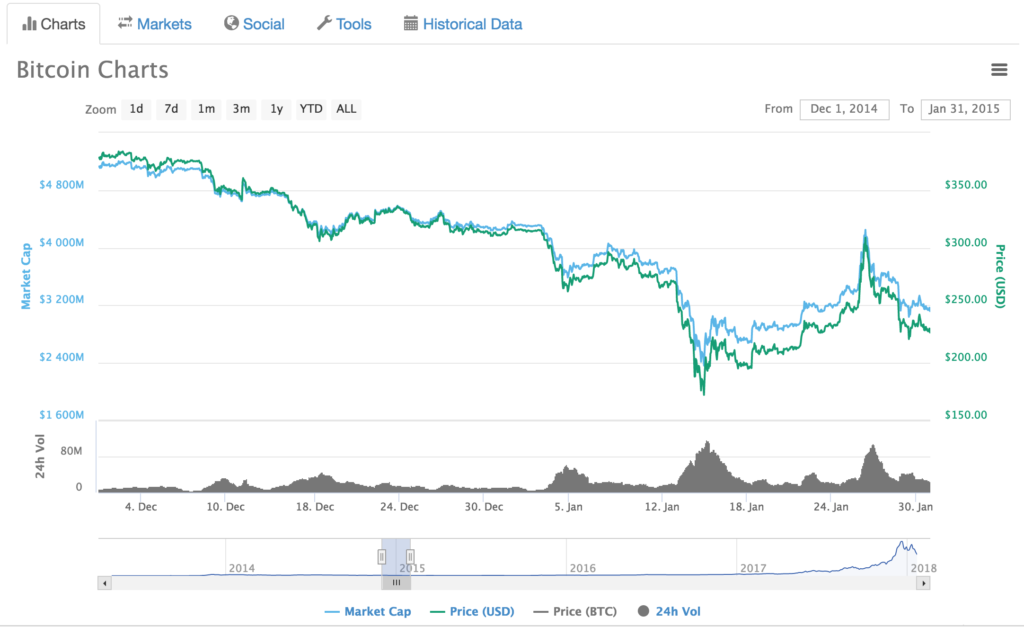Click the To date field
The image size is (1024, 627).
click(965, 109)
